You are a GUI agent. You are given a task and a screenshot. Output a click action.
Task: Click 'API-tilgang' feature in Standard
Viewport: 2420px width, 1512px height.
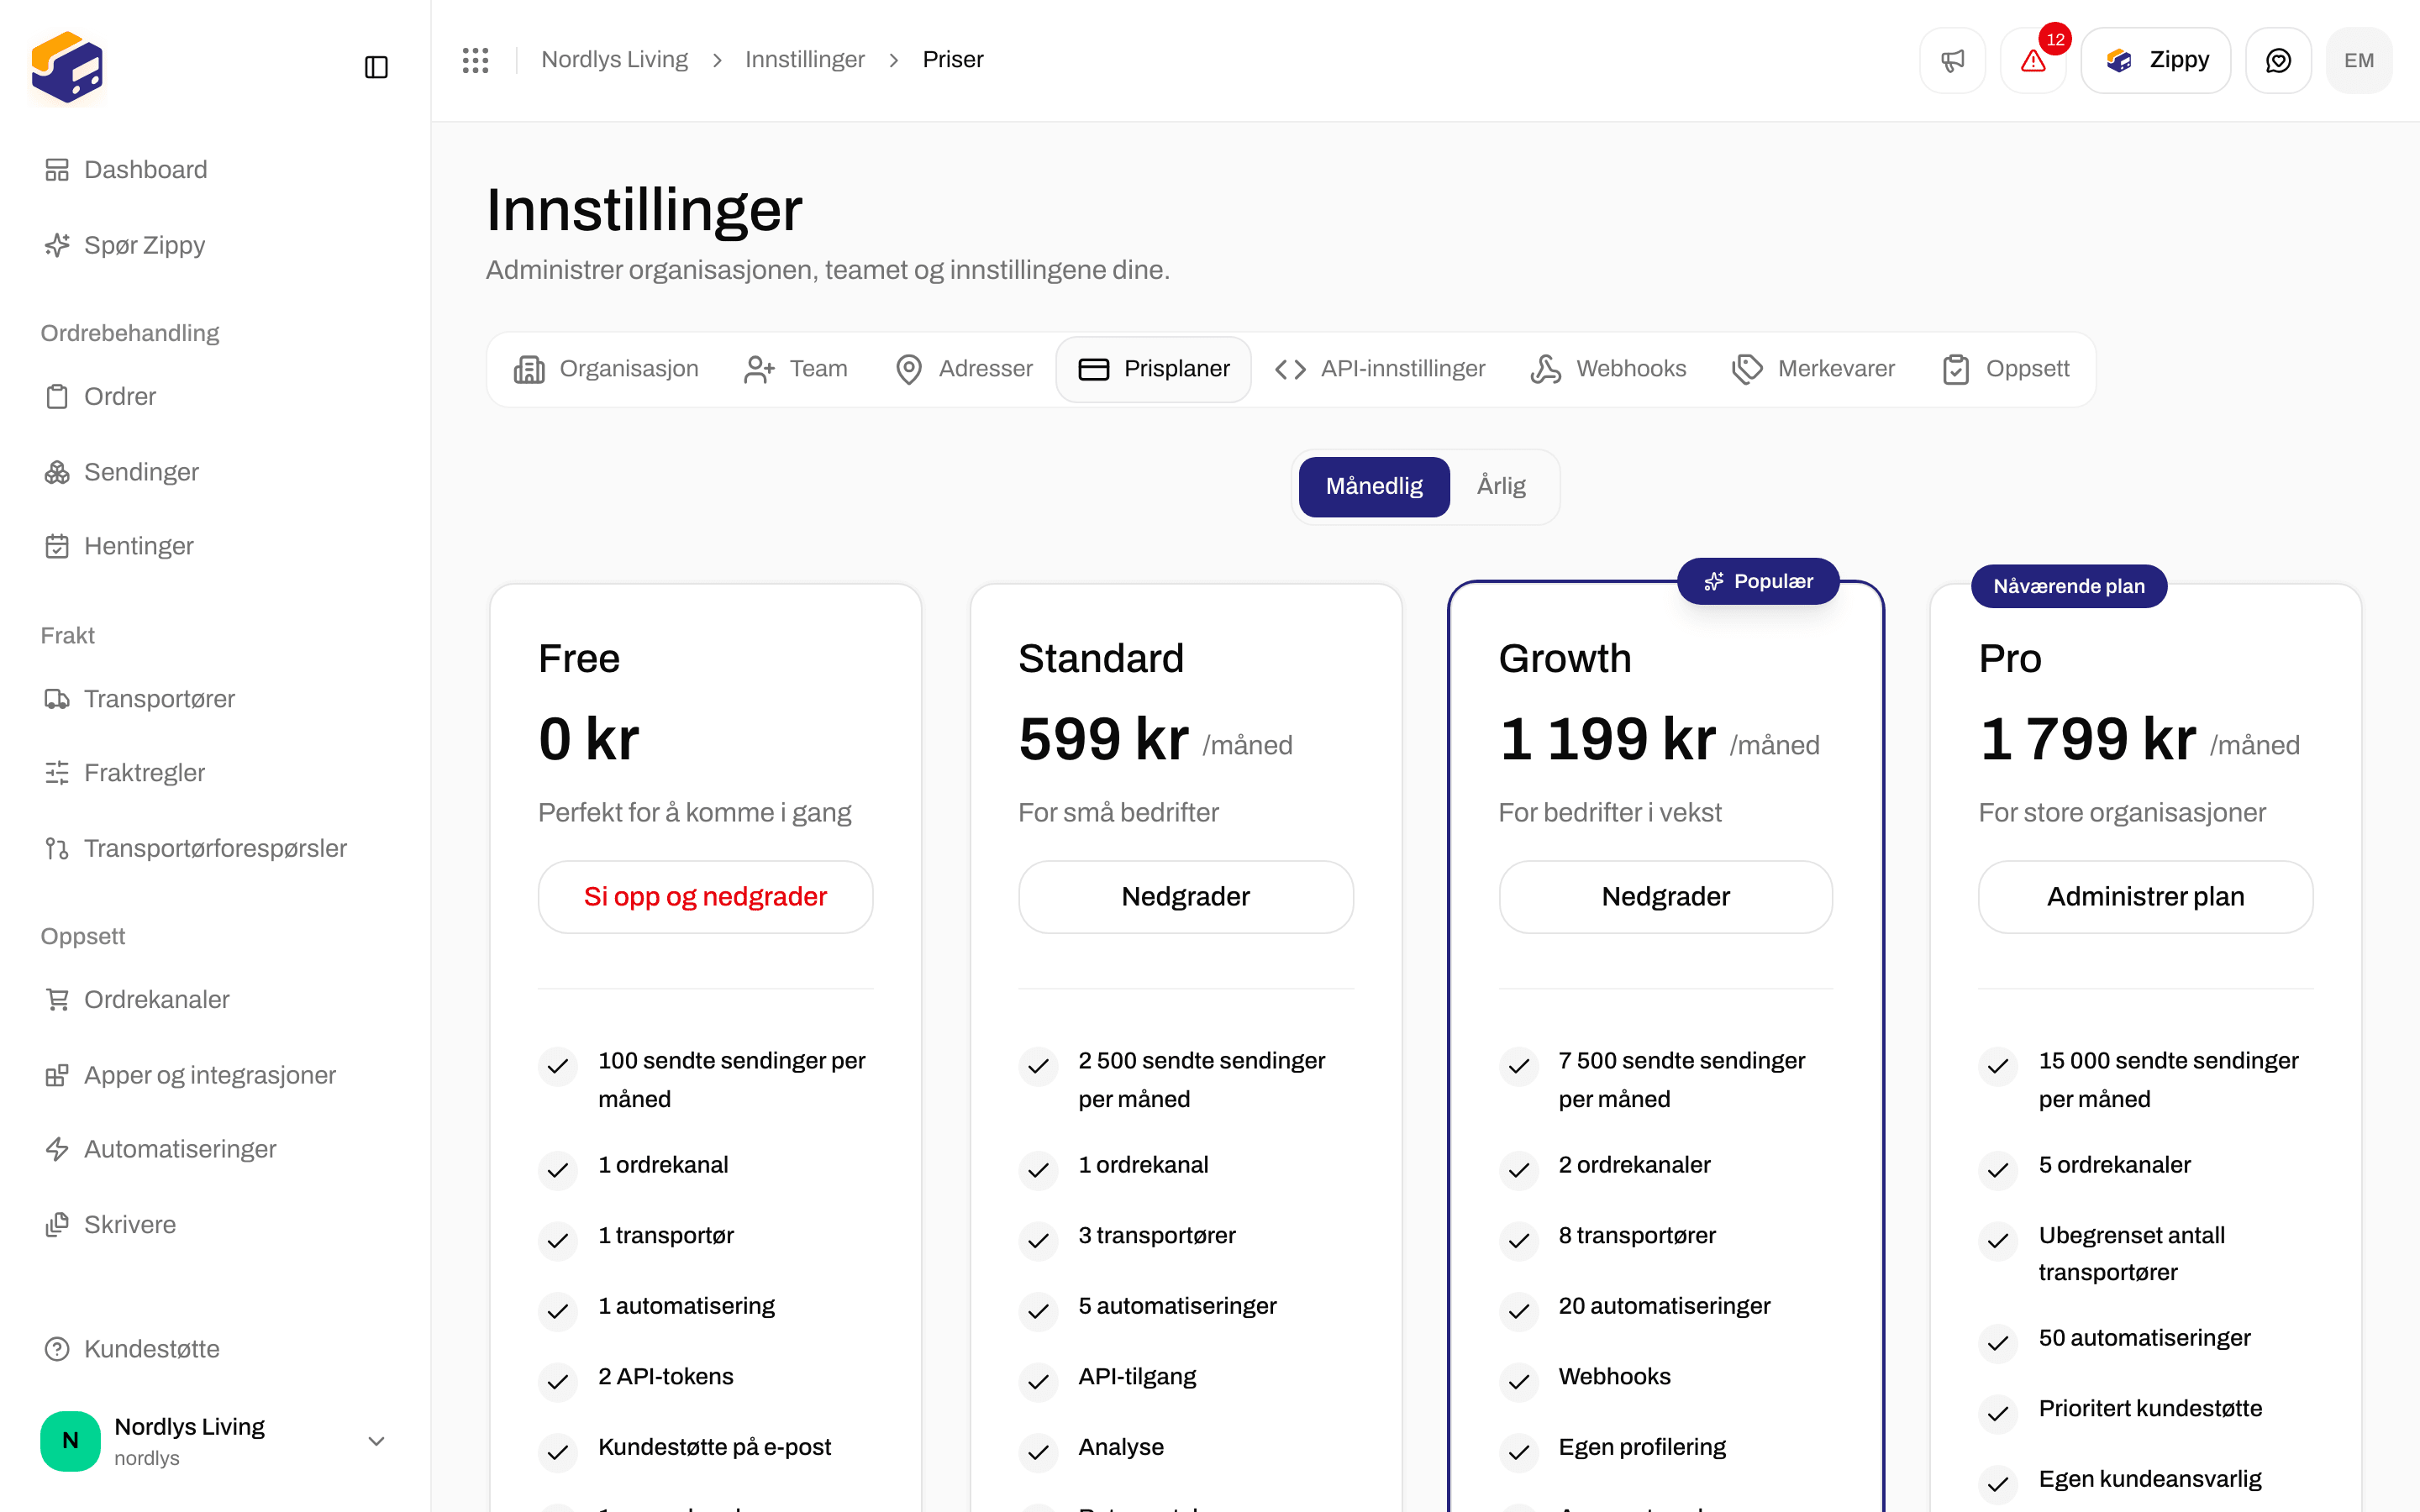[x=1137, y=1376]
